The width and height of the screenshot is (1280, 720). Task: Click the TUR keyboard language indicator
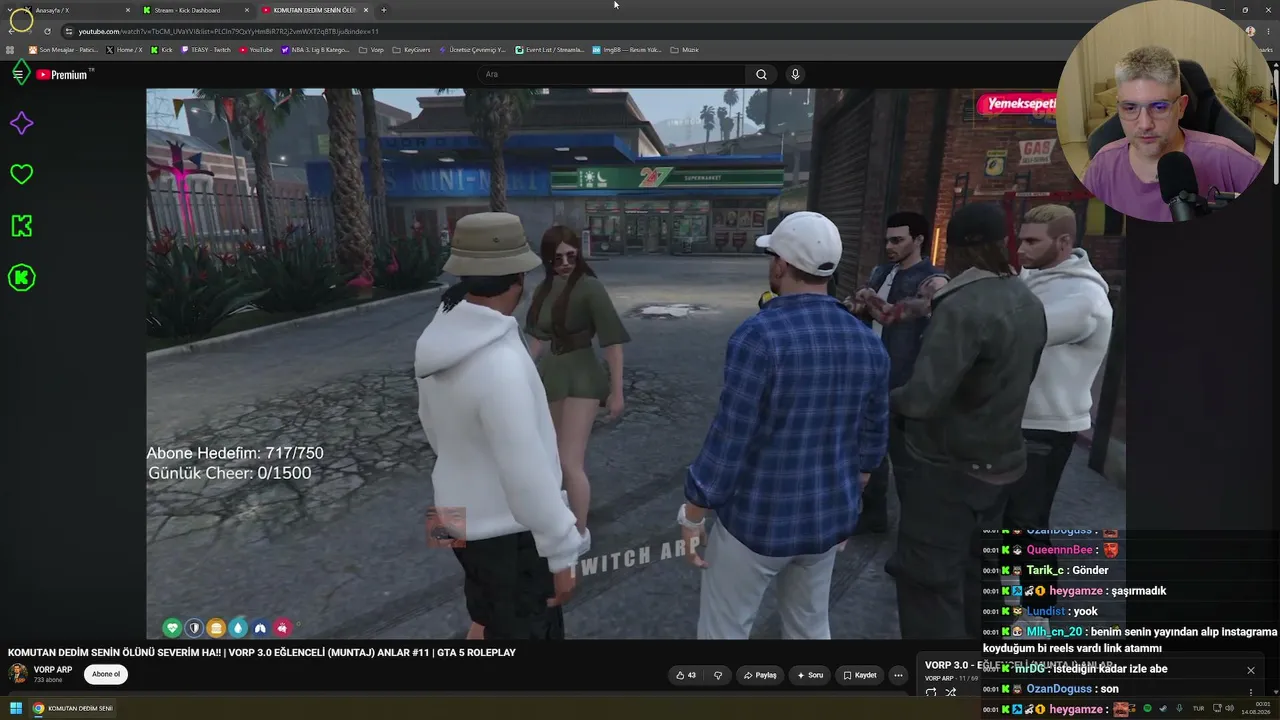click(x=1198, y=708)
